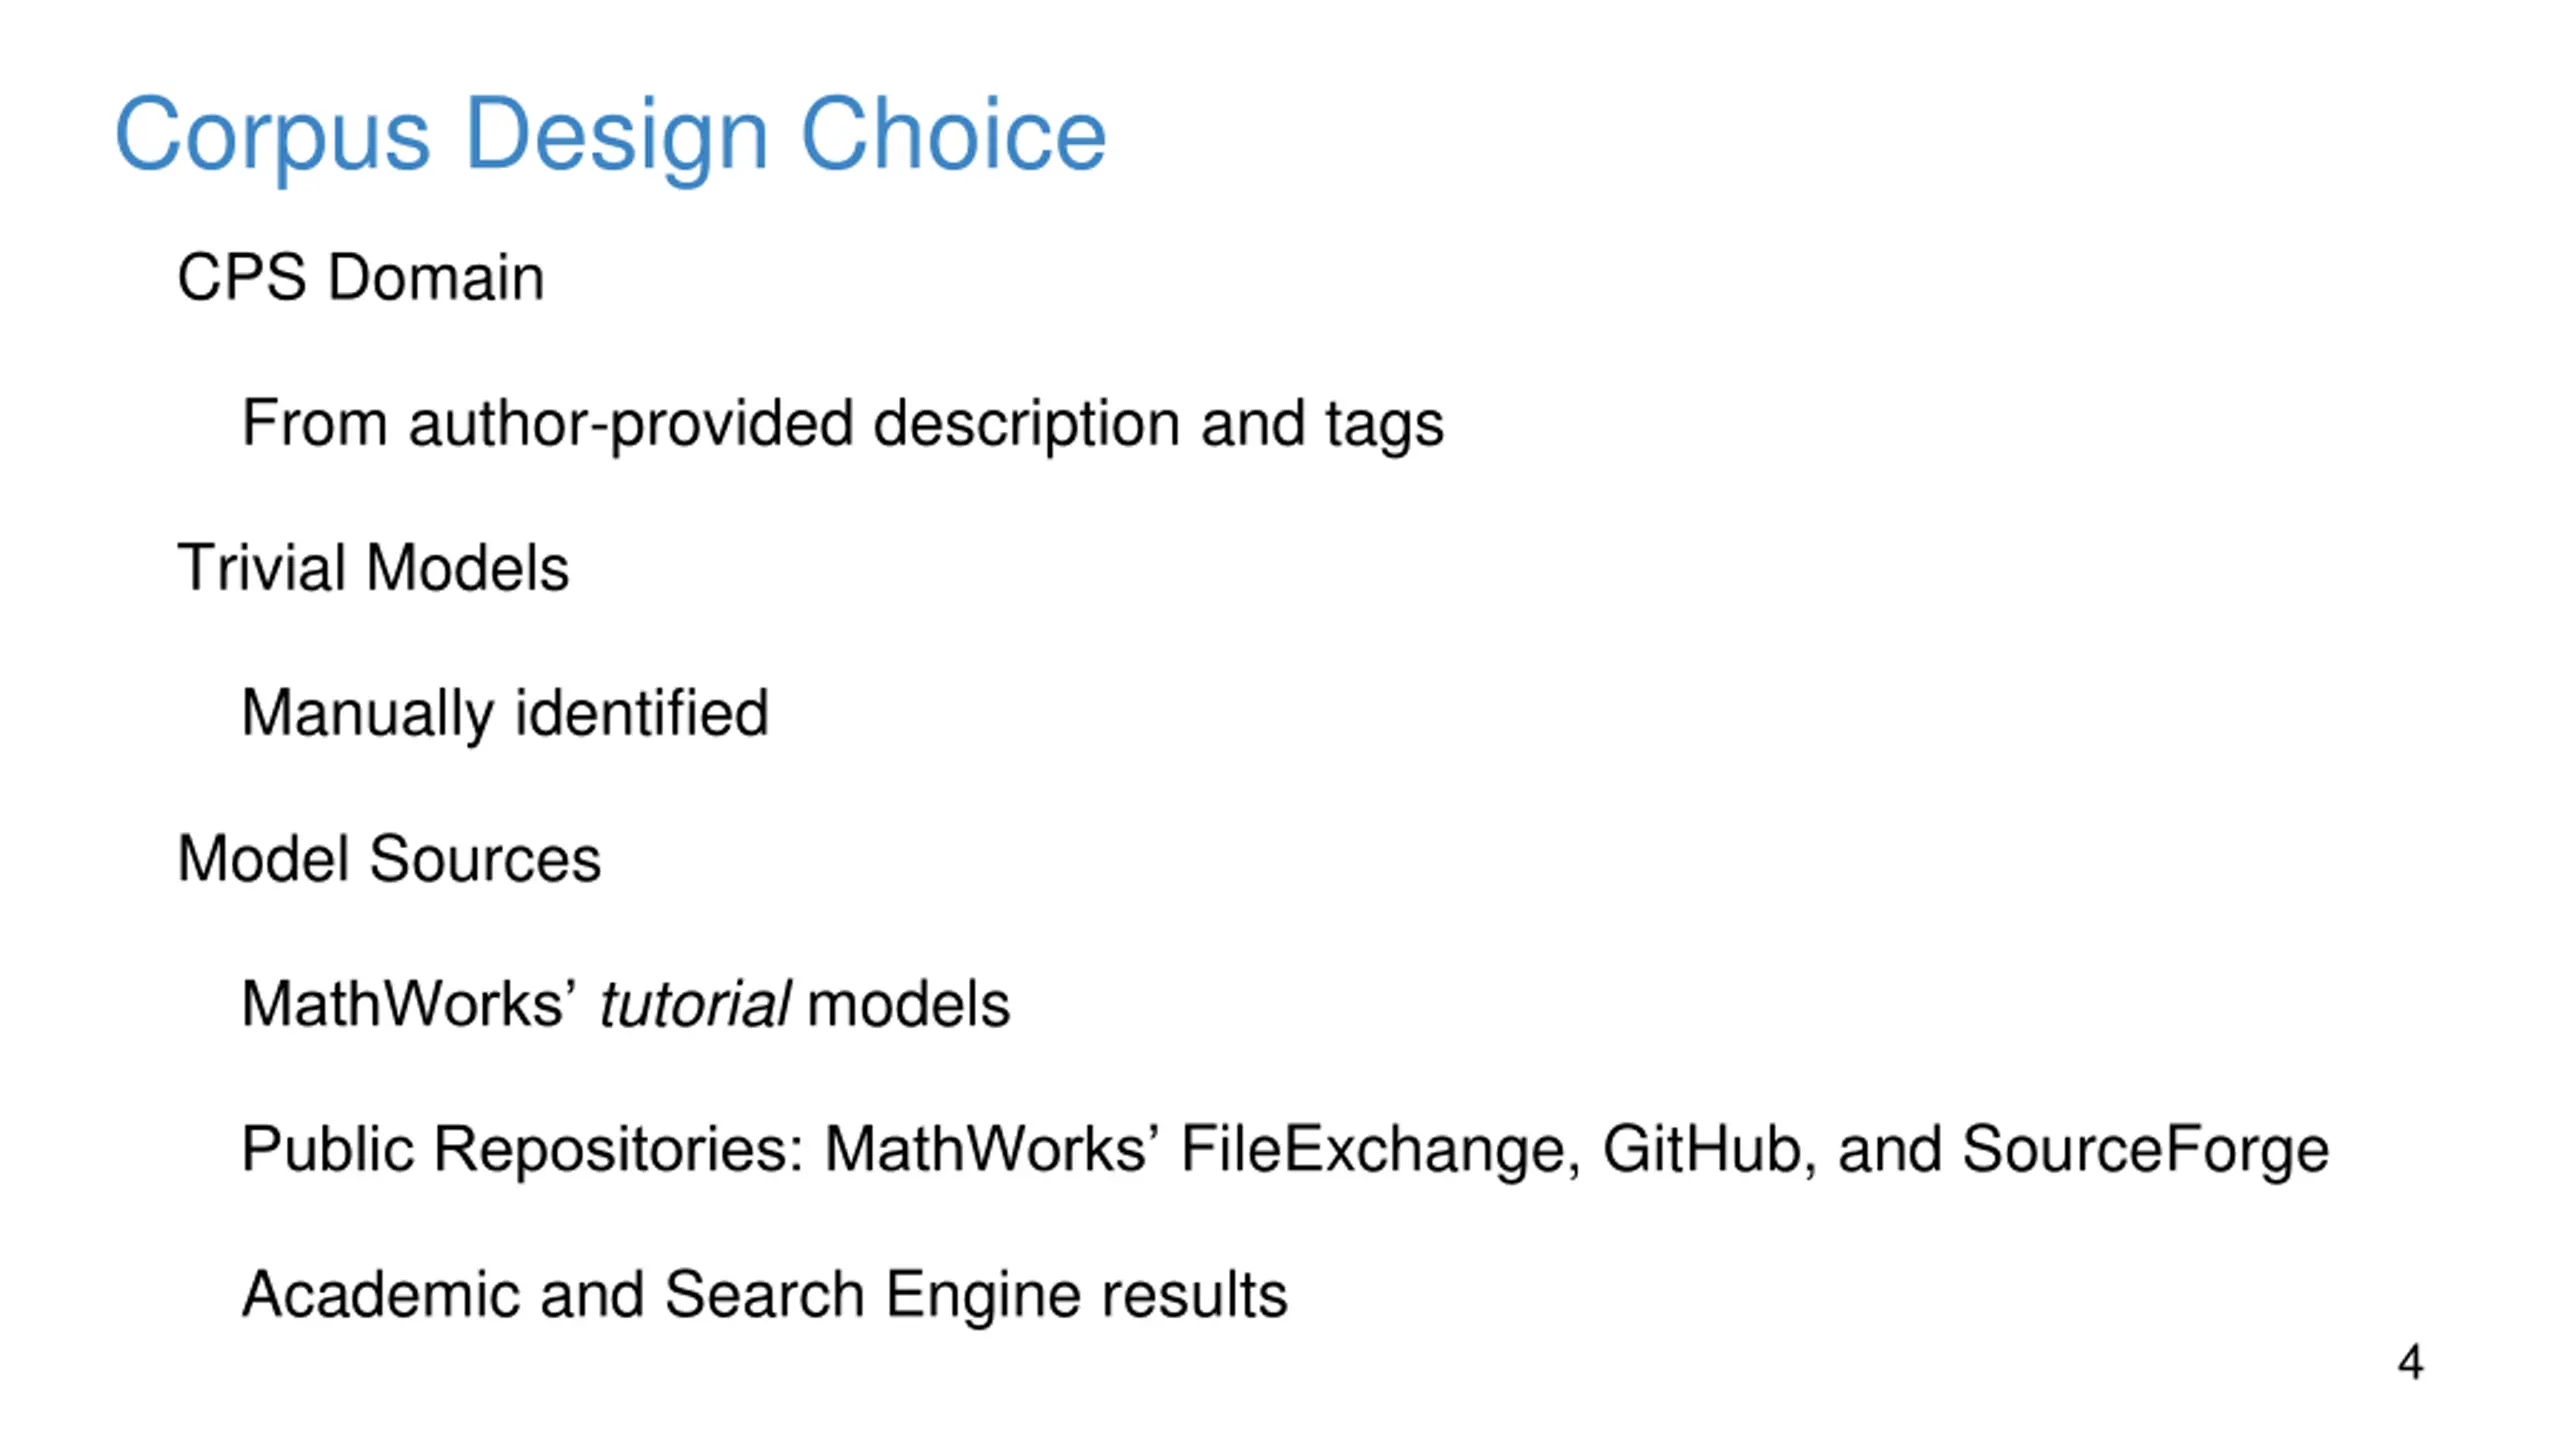Click the Corpus Design Choice title
This screenshot has width=2560, height=1440.
point(610,136)
